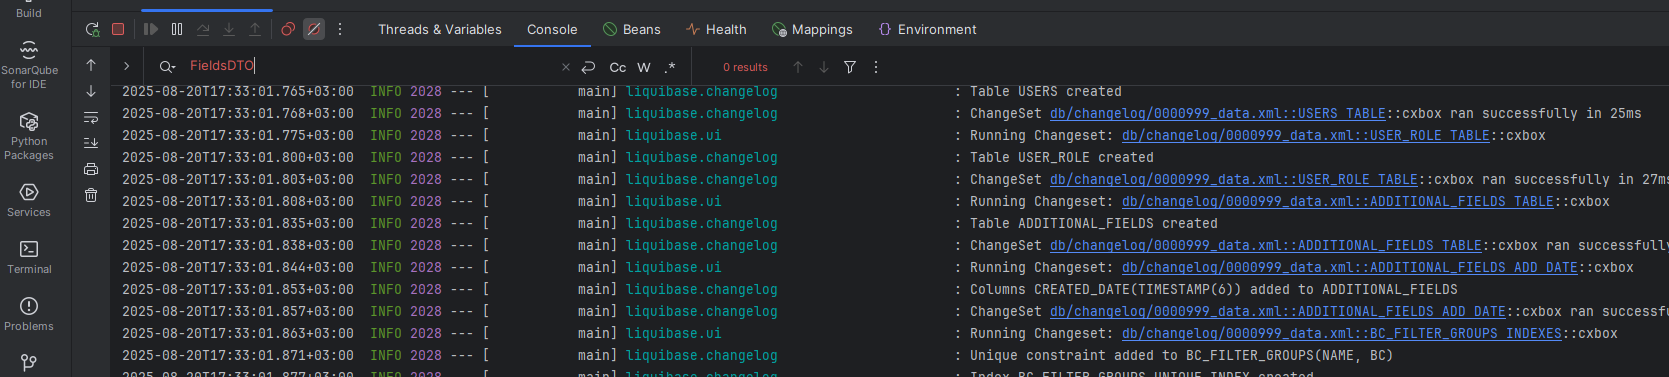Open search filter options

(850, 67)
